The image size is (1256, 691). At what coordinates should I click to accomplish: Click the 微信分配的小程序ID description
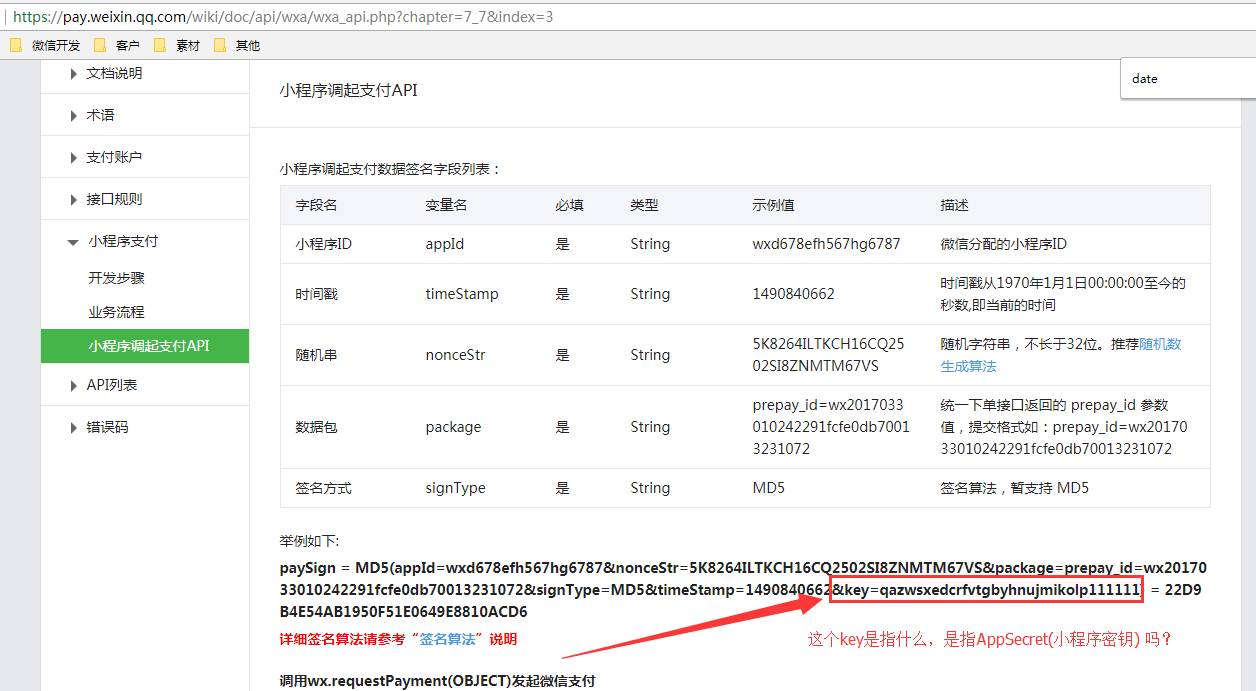coord(1003,244)
